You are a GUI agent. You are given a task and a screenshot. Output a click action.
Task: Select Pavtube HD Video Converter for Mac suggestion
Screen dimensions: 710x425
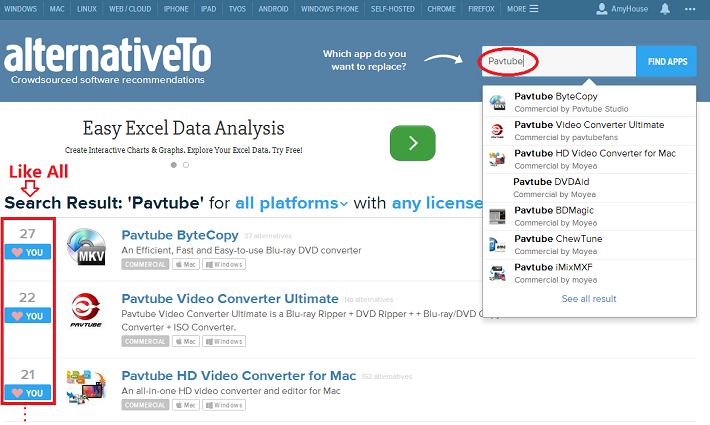tap(589, 159)
